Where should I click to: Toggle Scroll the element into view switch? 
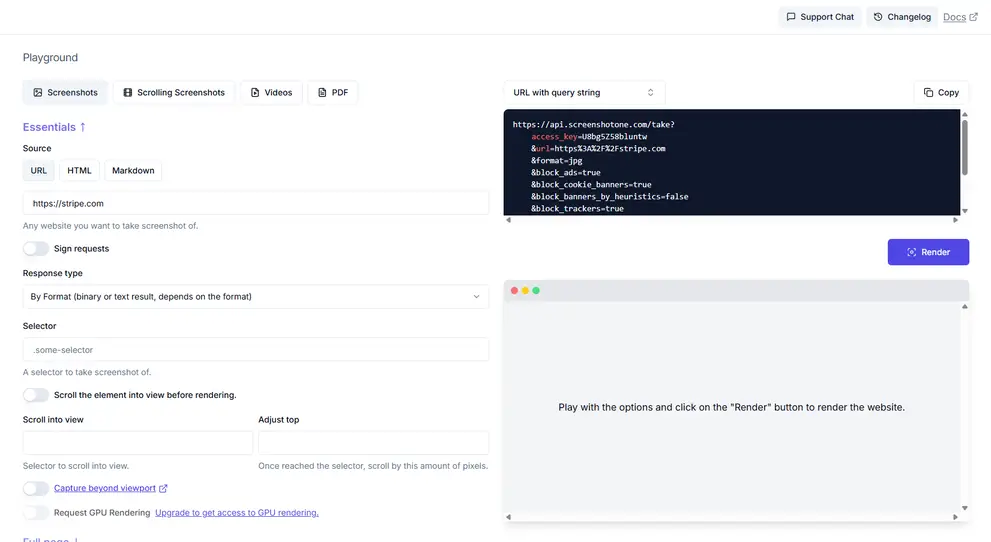36,395
